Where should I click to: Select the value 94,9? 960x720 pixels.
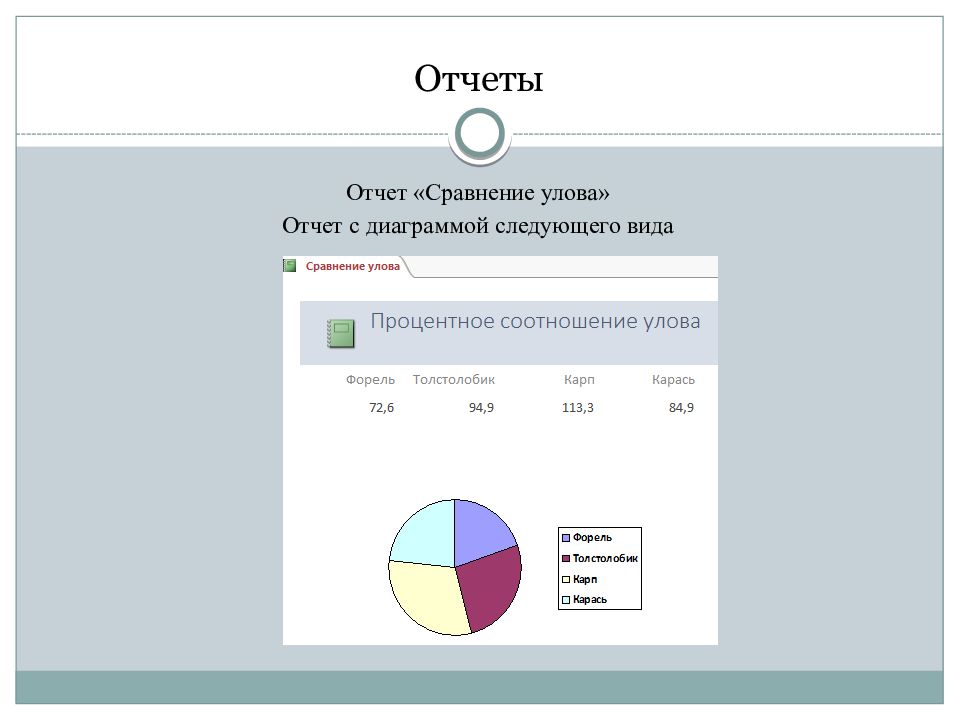point(481,408)
